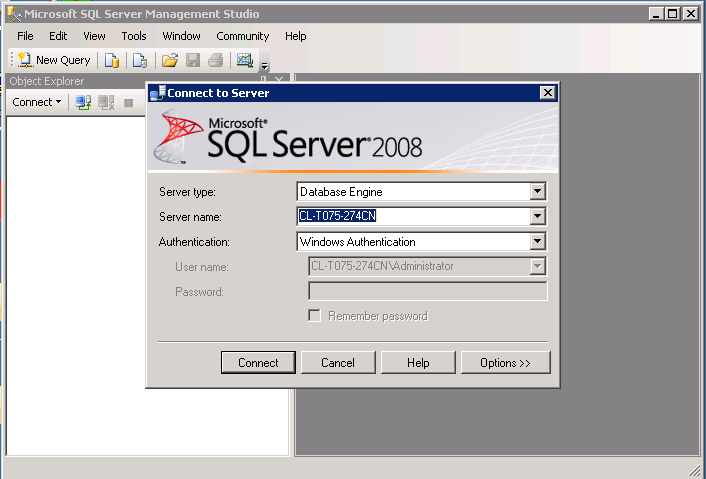The height and width of the screenshot is (479, 706).
Task: Click the Options >> button
Action: pyautogui.click(x=505, y=362)
